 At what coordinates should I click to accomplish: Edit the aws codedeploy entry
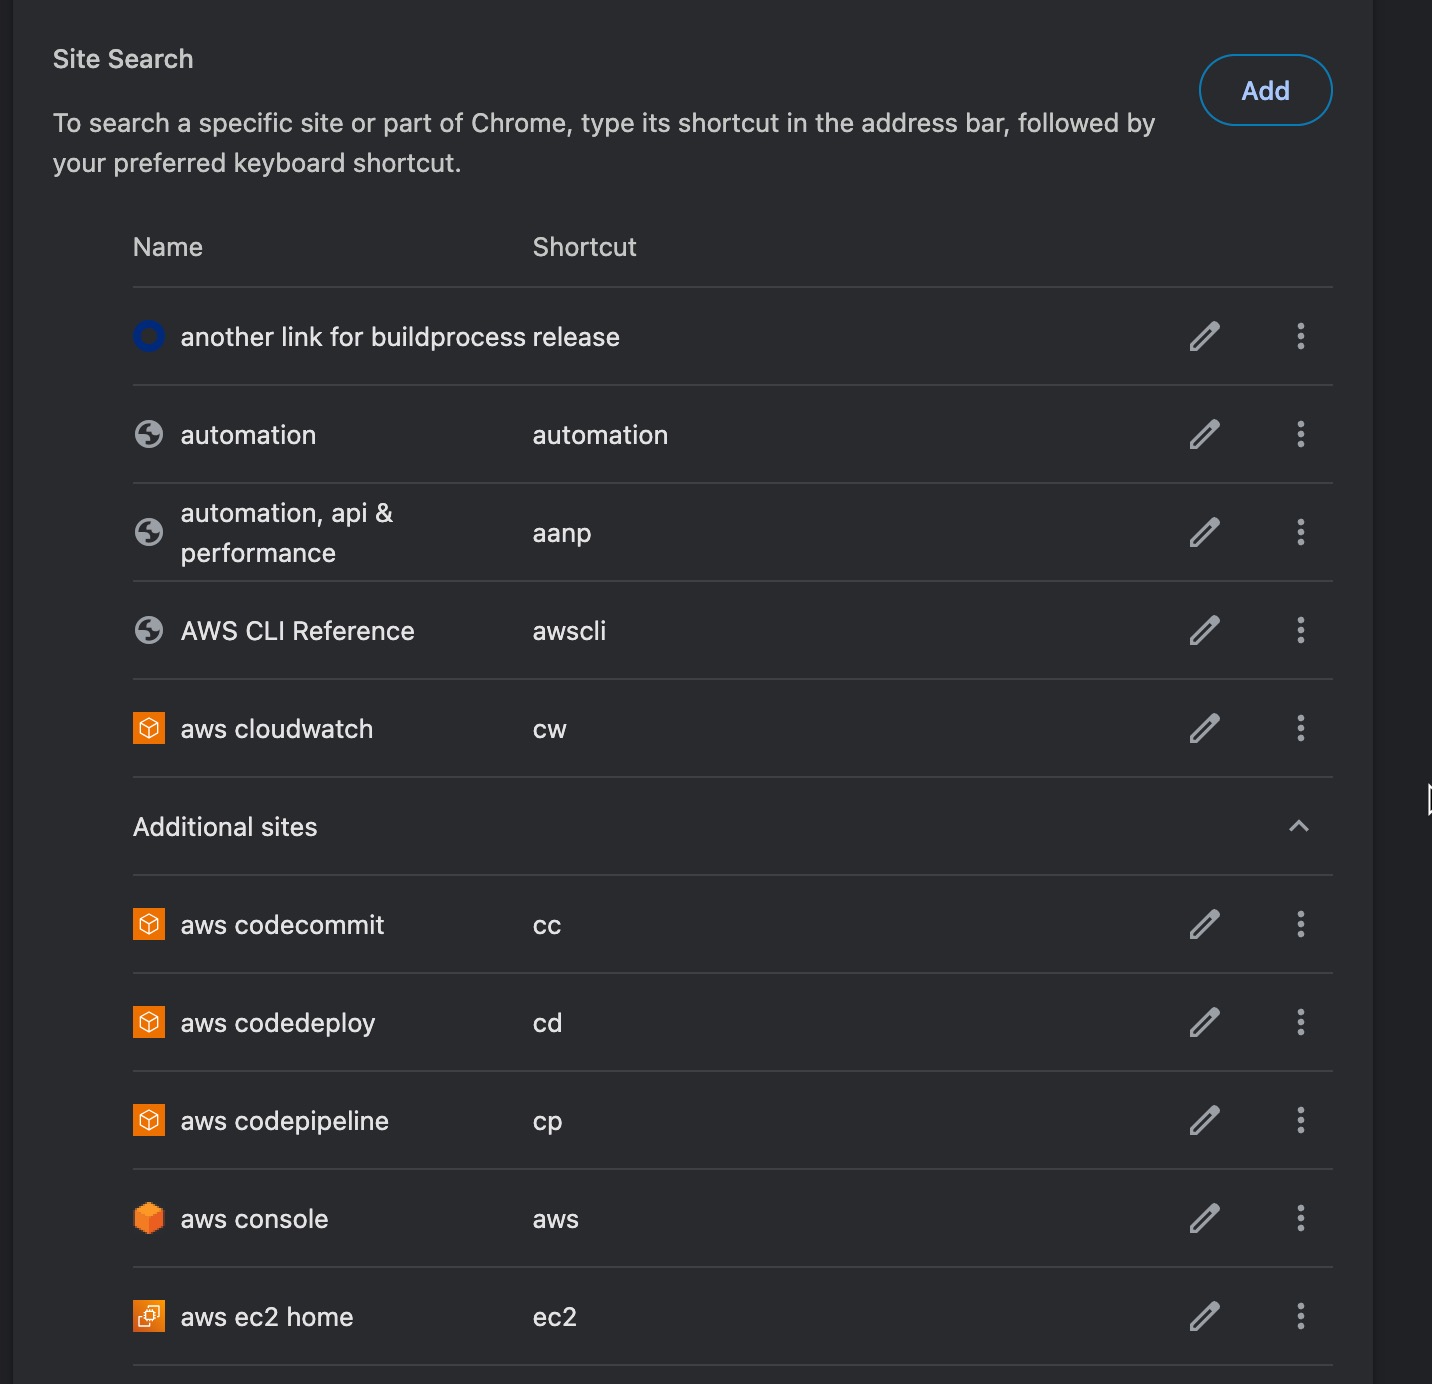click(1205, 1022)
